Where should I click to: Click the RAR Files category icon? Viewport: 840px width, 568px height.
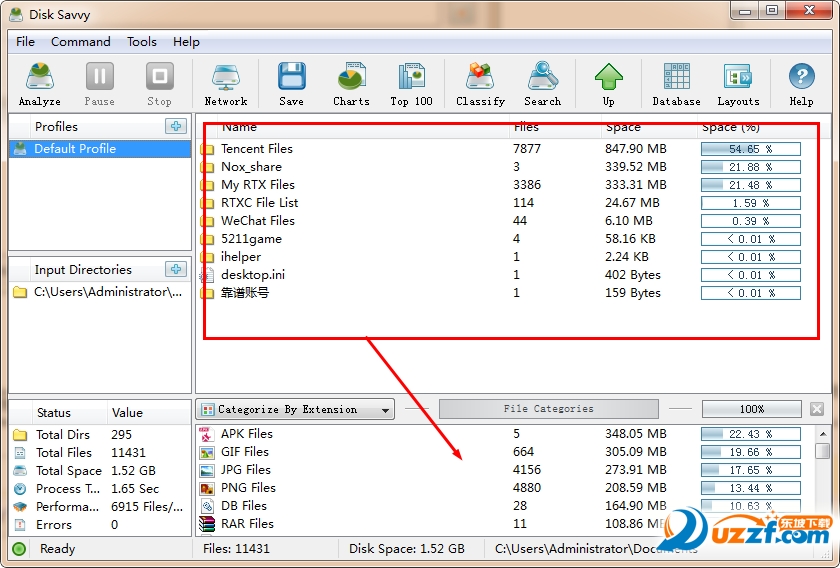click(x=207, y=524)
